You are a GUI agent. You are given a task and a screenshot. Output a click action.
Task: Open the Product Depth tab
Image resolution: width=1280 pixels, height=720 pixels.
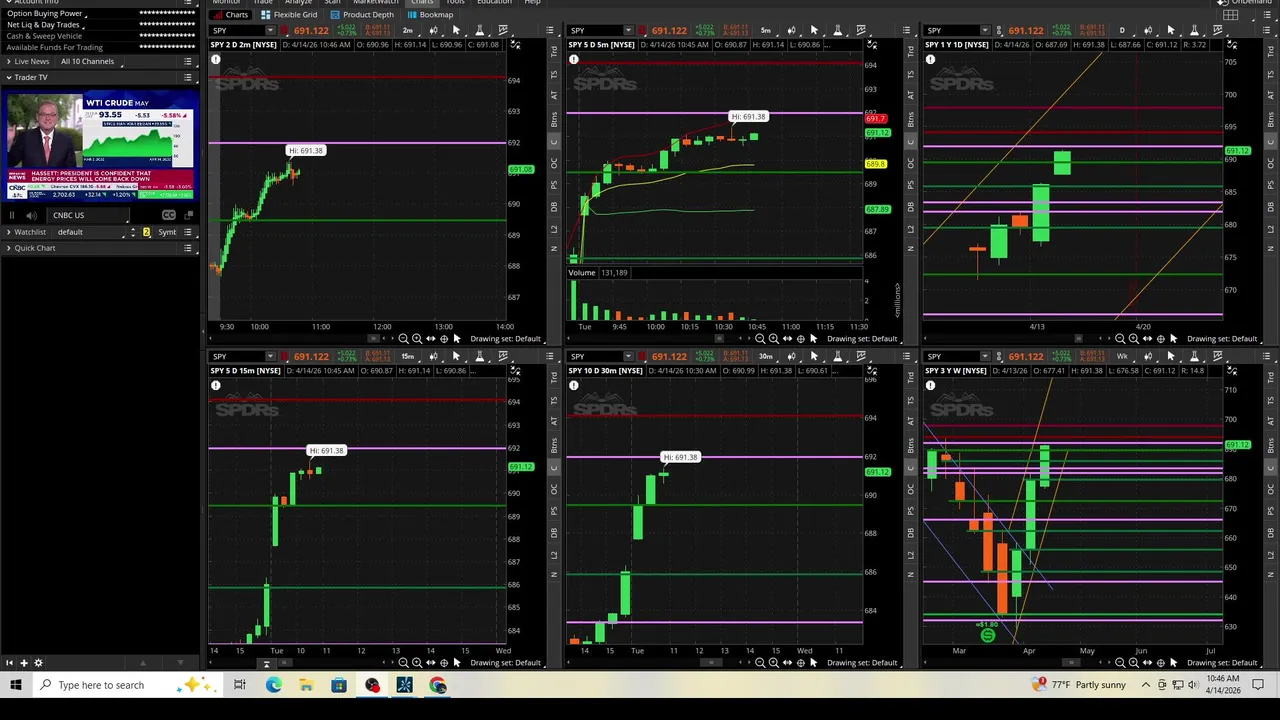click(x=362, y=14)
